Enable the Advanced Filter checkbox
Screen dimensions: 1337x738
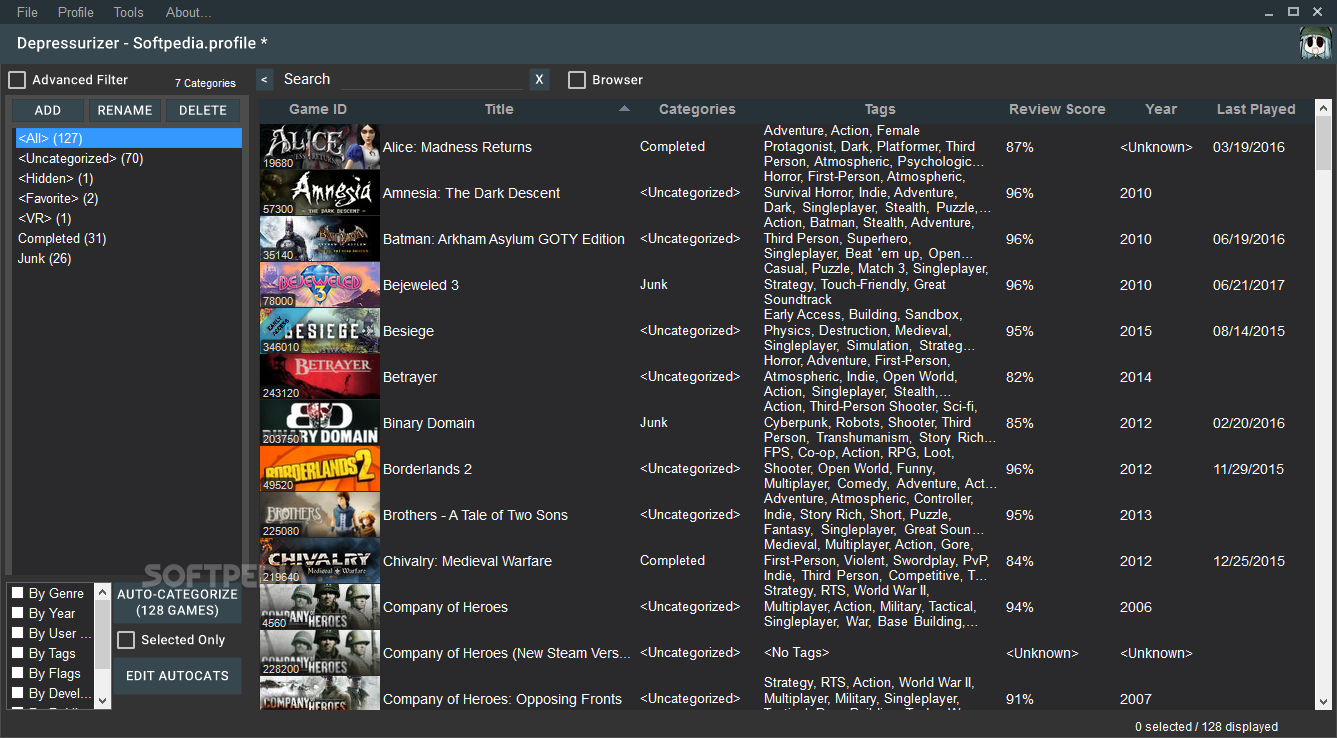(17, 80)
